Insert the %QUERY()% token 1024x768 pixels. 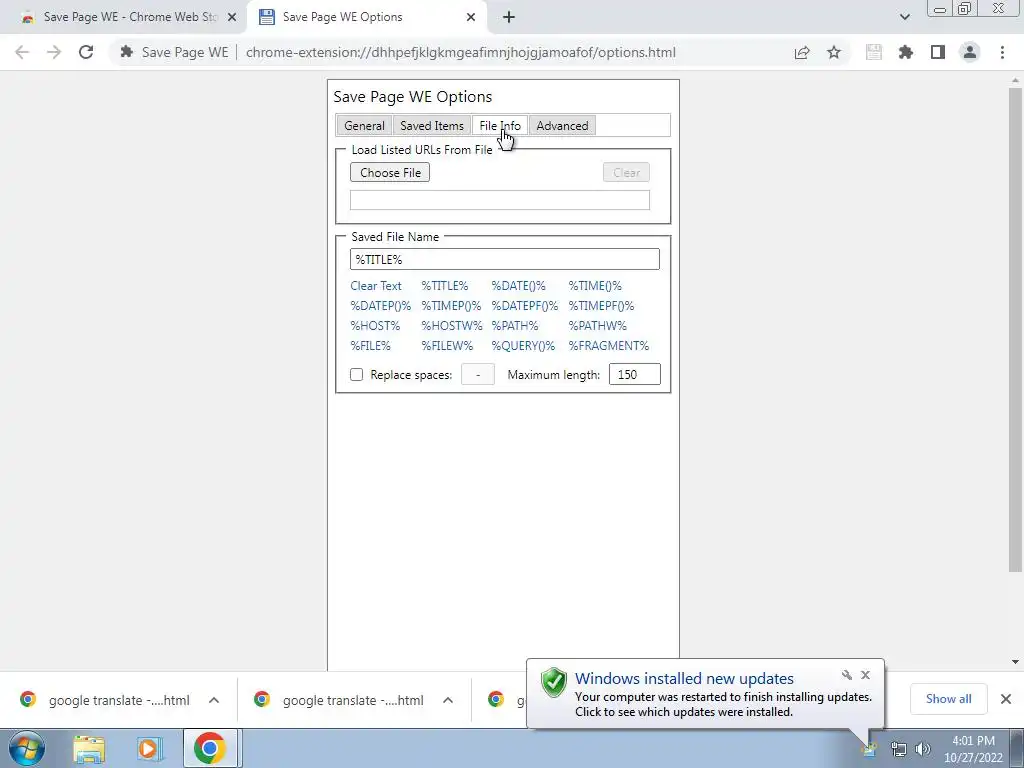(523, 345)
